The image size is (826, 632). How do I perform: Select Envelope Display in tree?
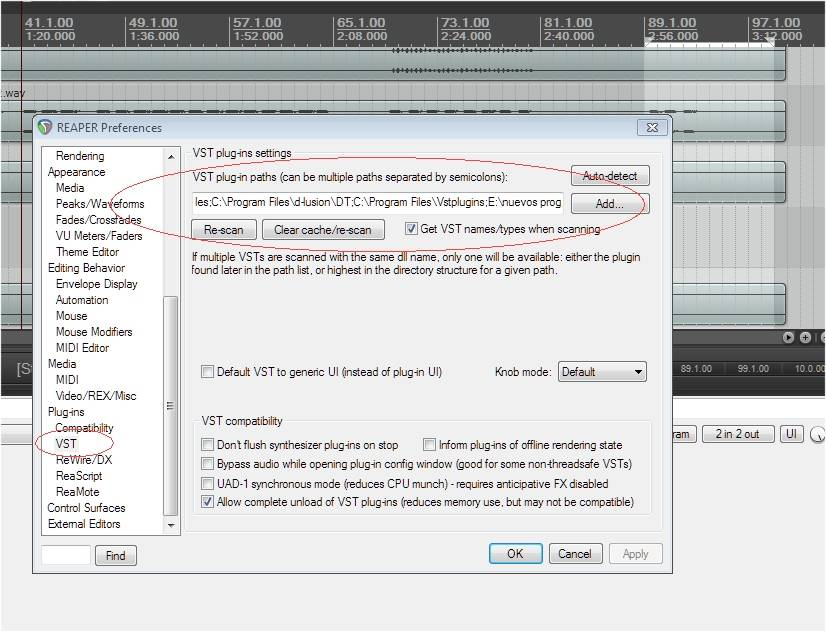click(x=96, y=284)
